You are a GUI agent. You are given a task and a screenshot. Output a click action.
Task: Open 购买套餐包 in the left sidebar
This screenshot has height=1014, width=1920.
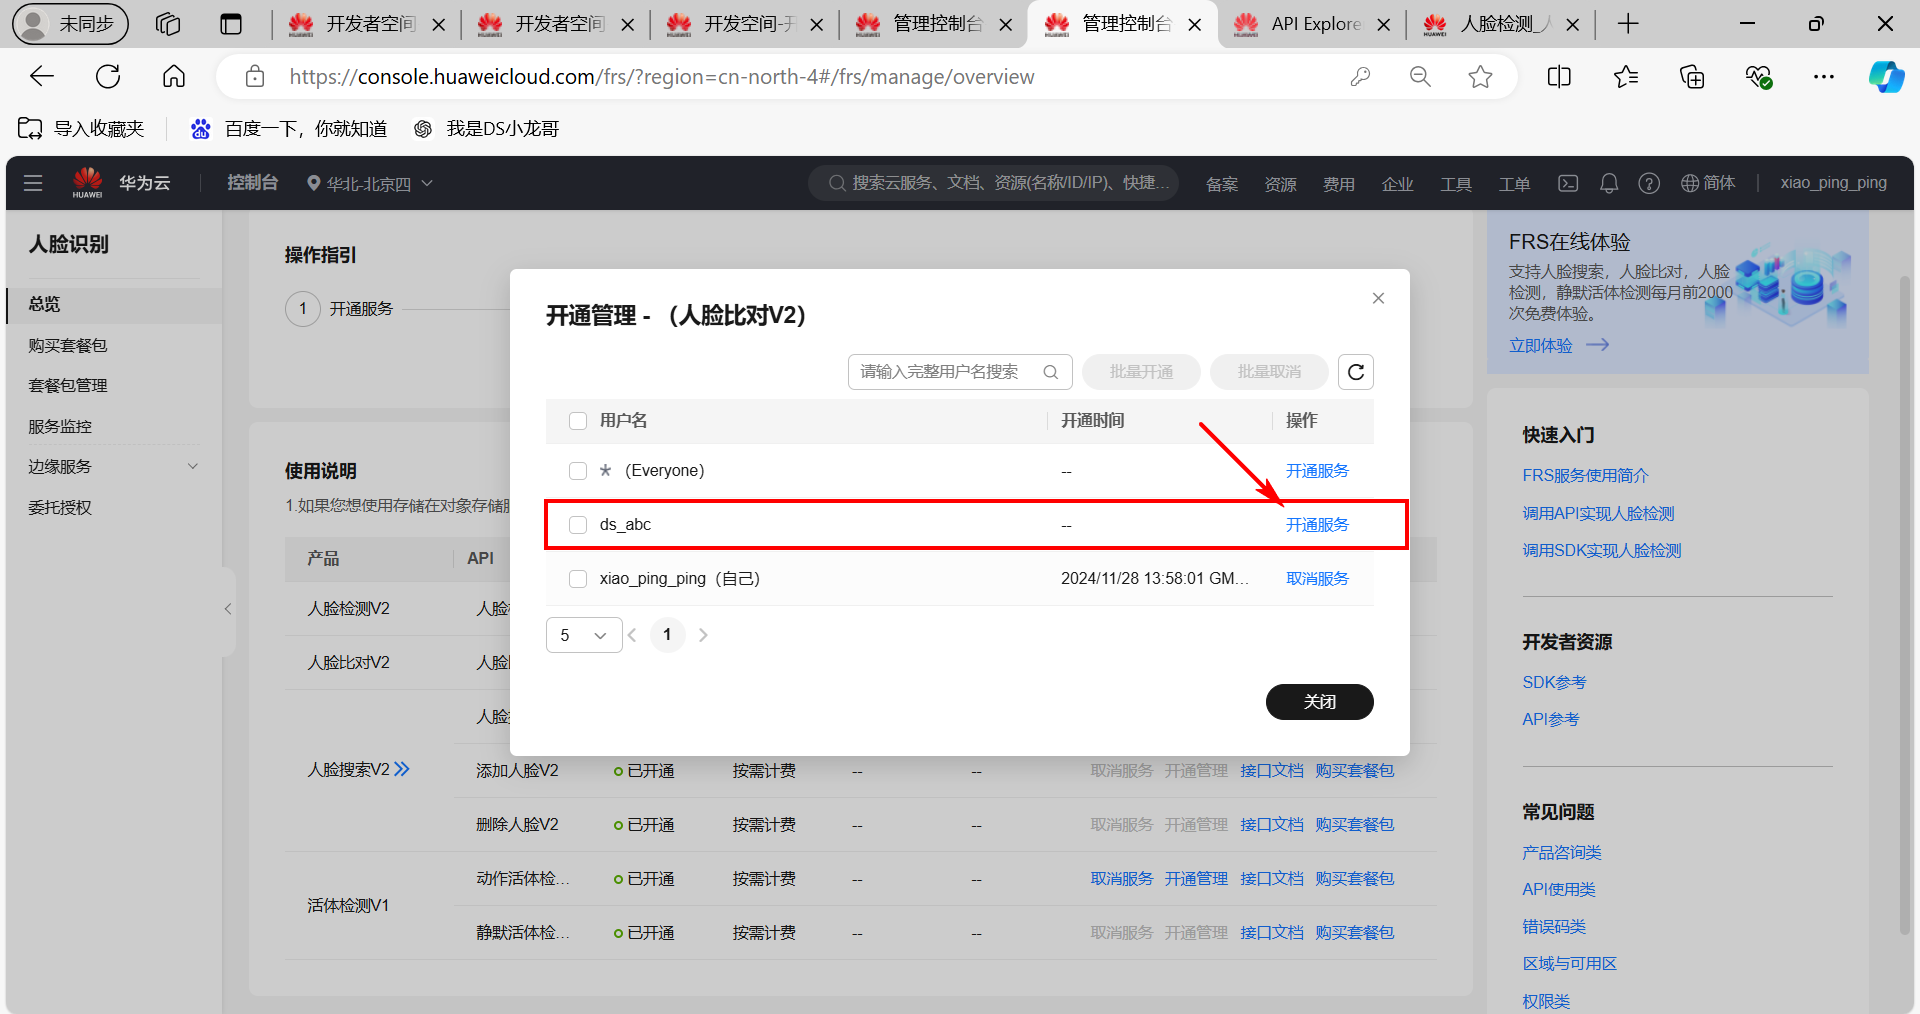click(x=68, y=346)
